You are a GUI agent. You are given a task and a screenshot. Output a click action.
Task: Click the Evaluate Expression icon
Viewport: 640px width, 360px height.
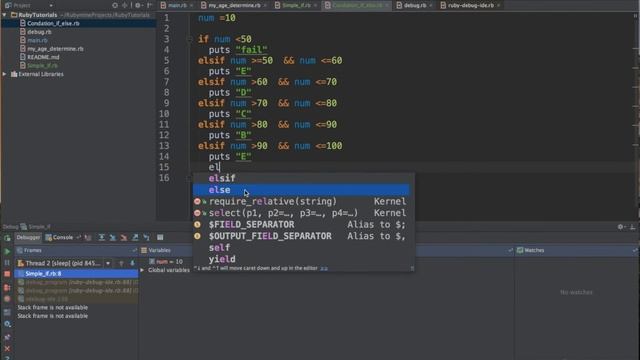pos(160,238)
